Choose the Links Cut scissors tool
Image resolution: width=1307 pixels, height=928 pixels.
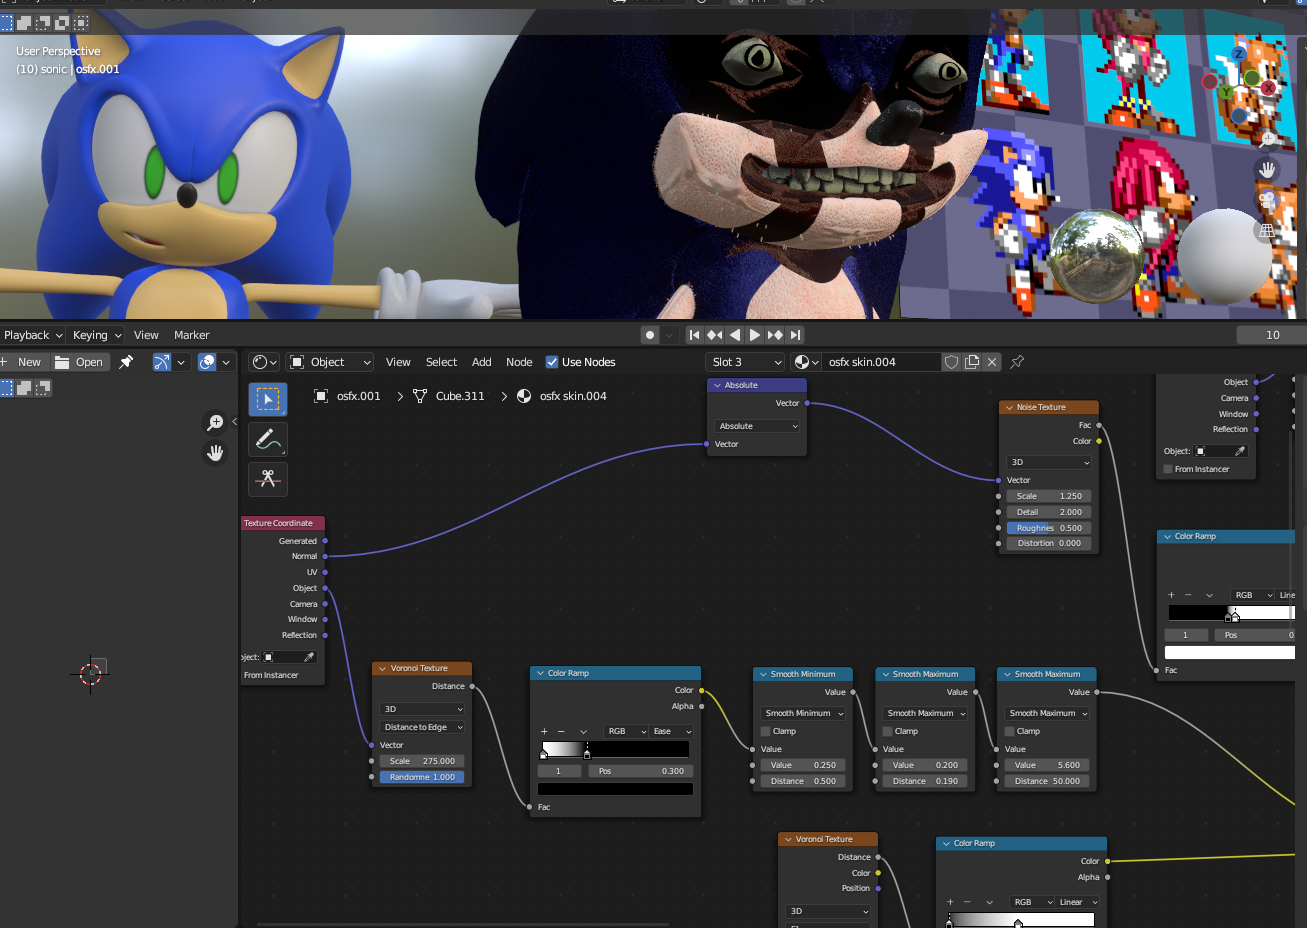pyautogui.click(x=267, y=479)
